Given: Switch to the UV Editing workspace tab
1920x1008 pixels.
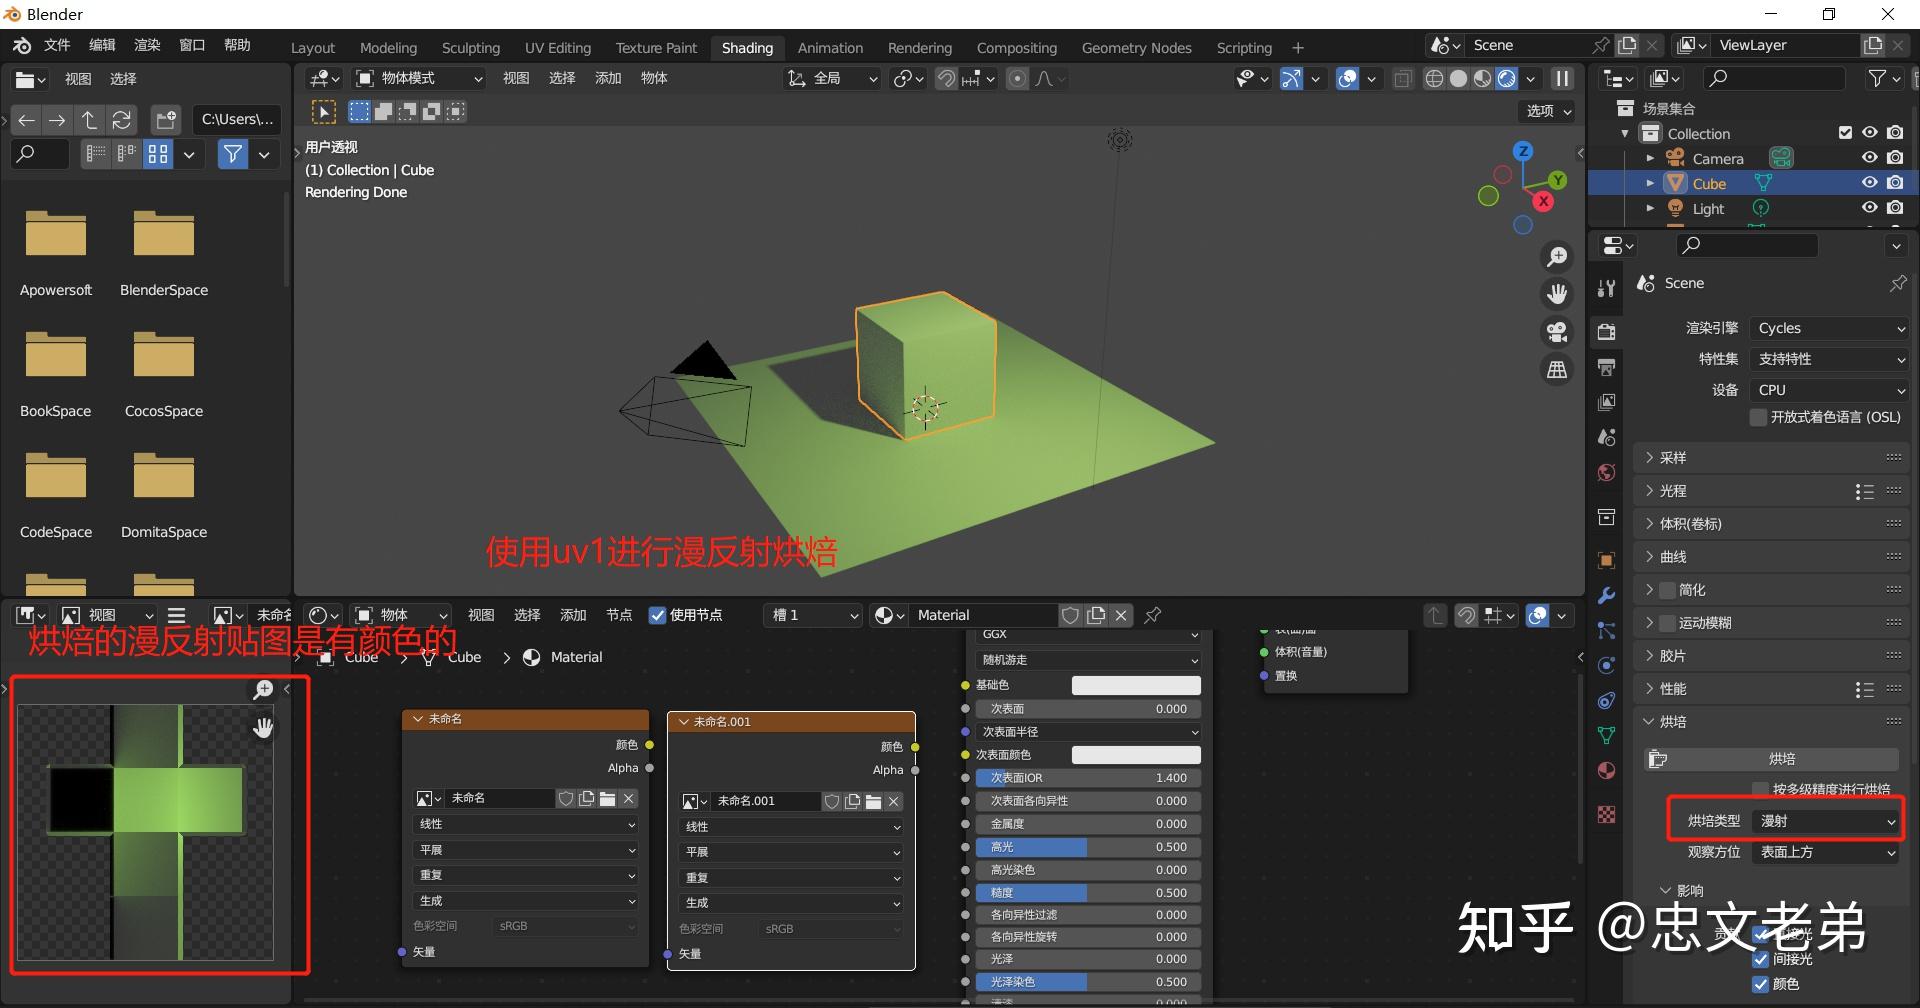Looking at the screenshot, I should (557, 47).
